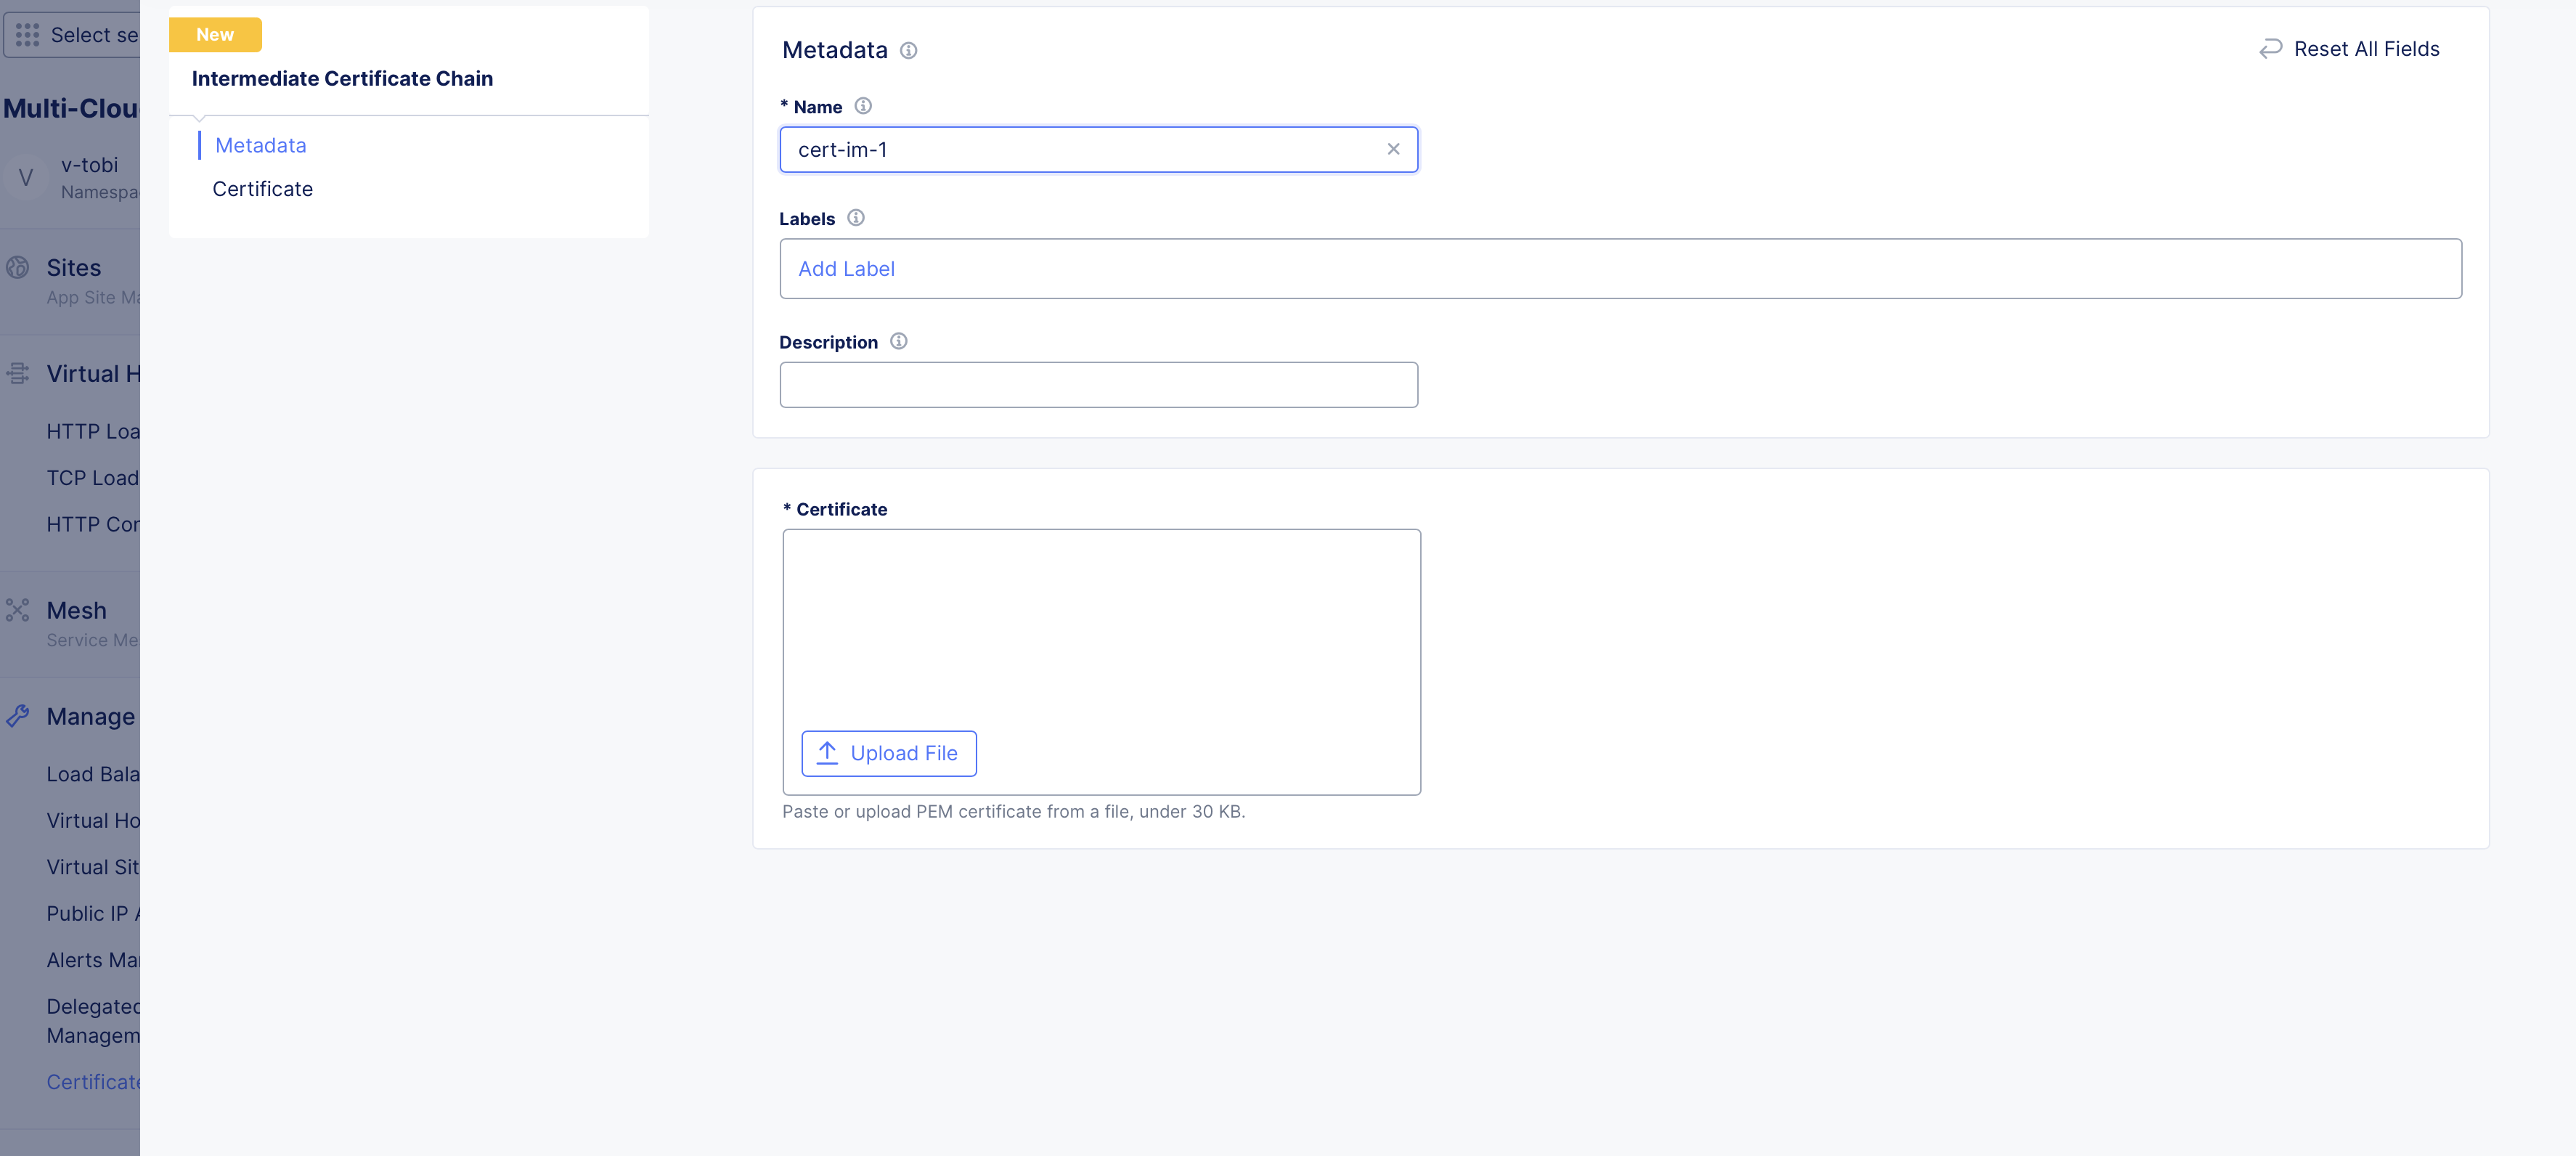Focus the Description text field
The width and height of the screenshot is (2576, 1156).
click(1098, 385)
